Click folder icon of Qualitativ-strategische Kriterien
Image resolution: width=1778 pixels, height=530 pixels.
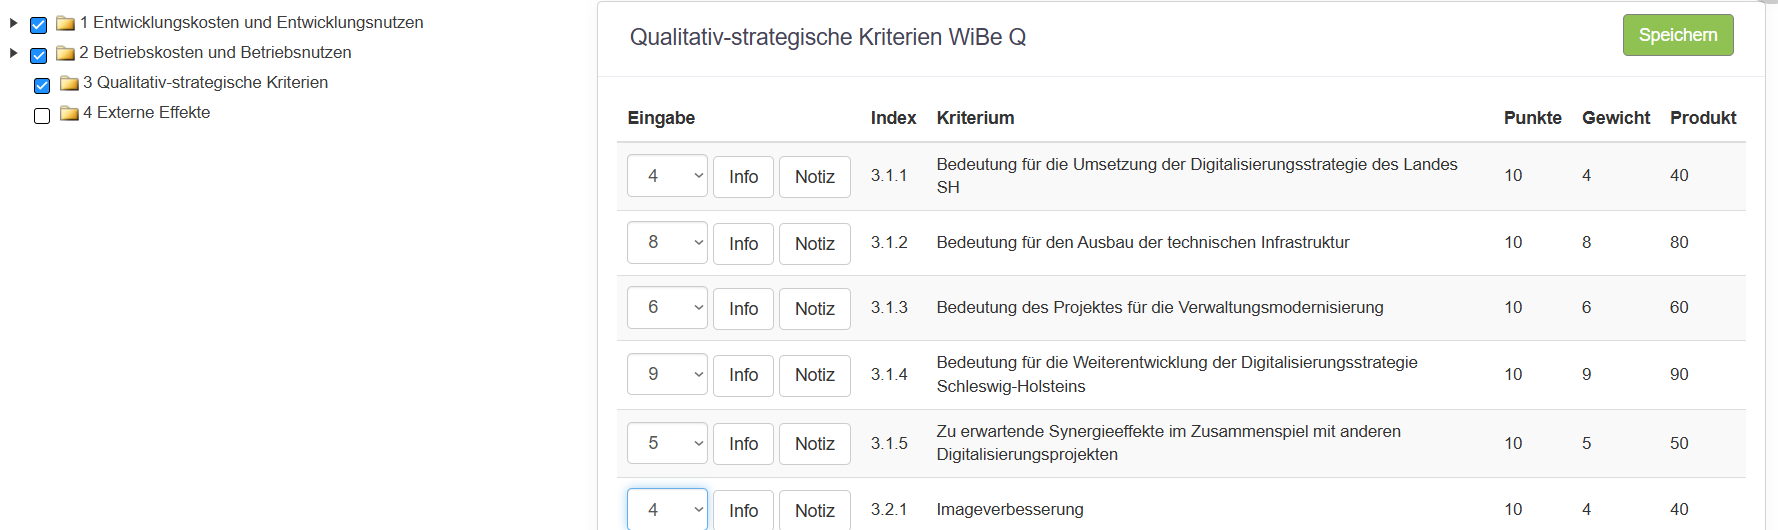69,83
